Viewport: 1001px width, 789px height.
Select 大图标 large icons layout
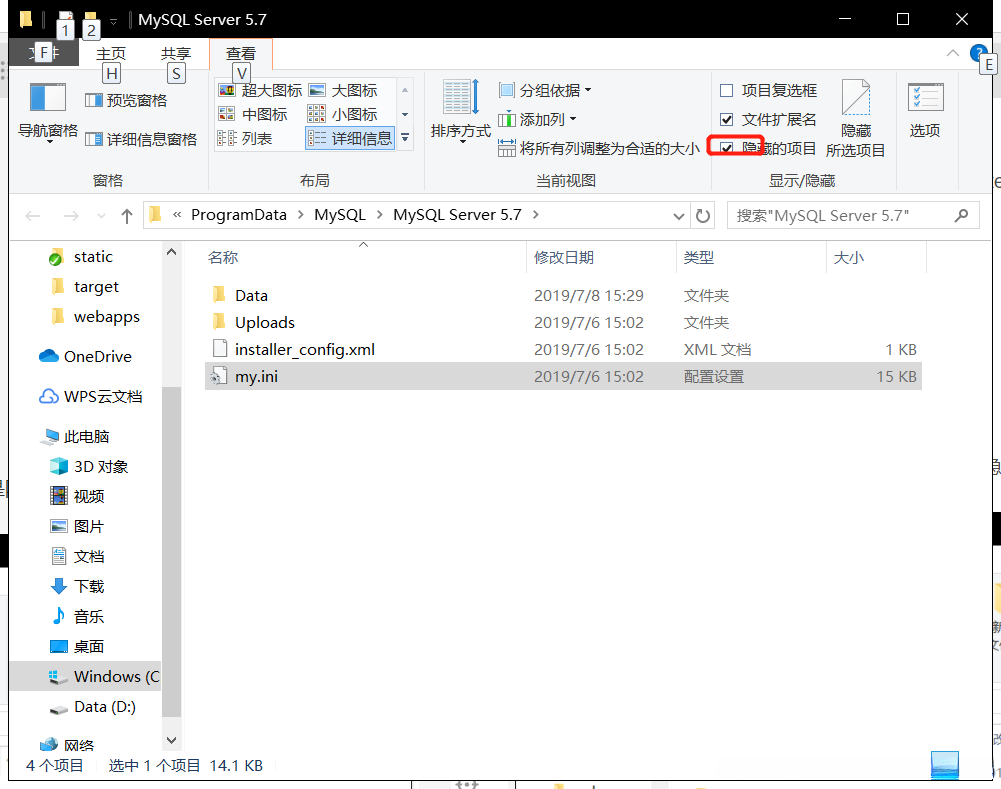[343, 91]
